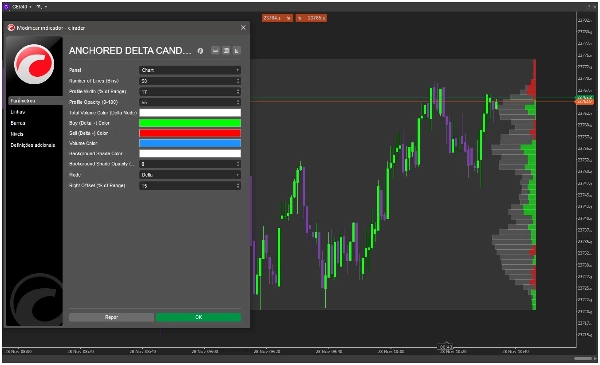Click the horizontal chart scrollbar at bottom right

[x=583, y=358]
